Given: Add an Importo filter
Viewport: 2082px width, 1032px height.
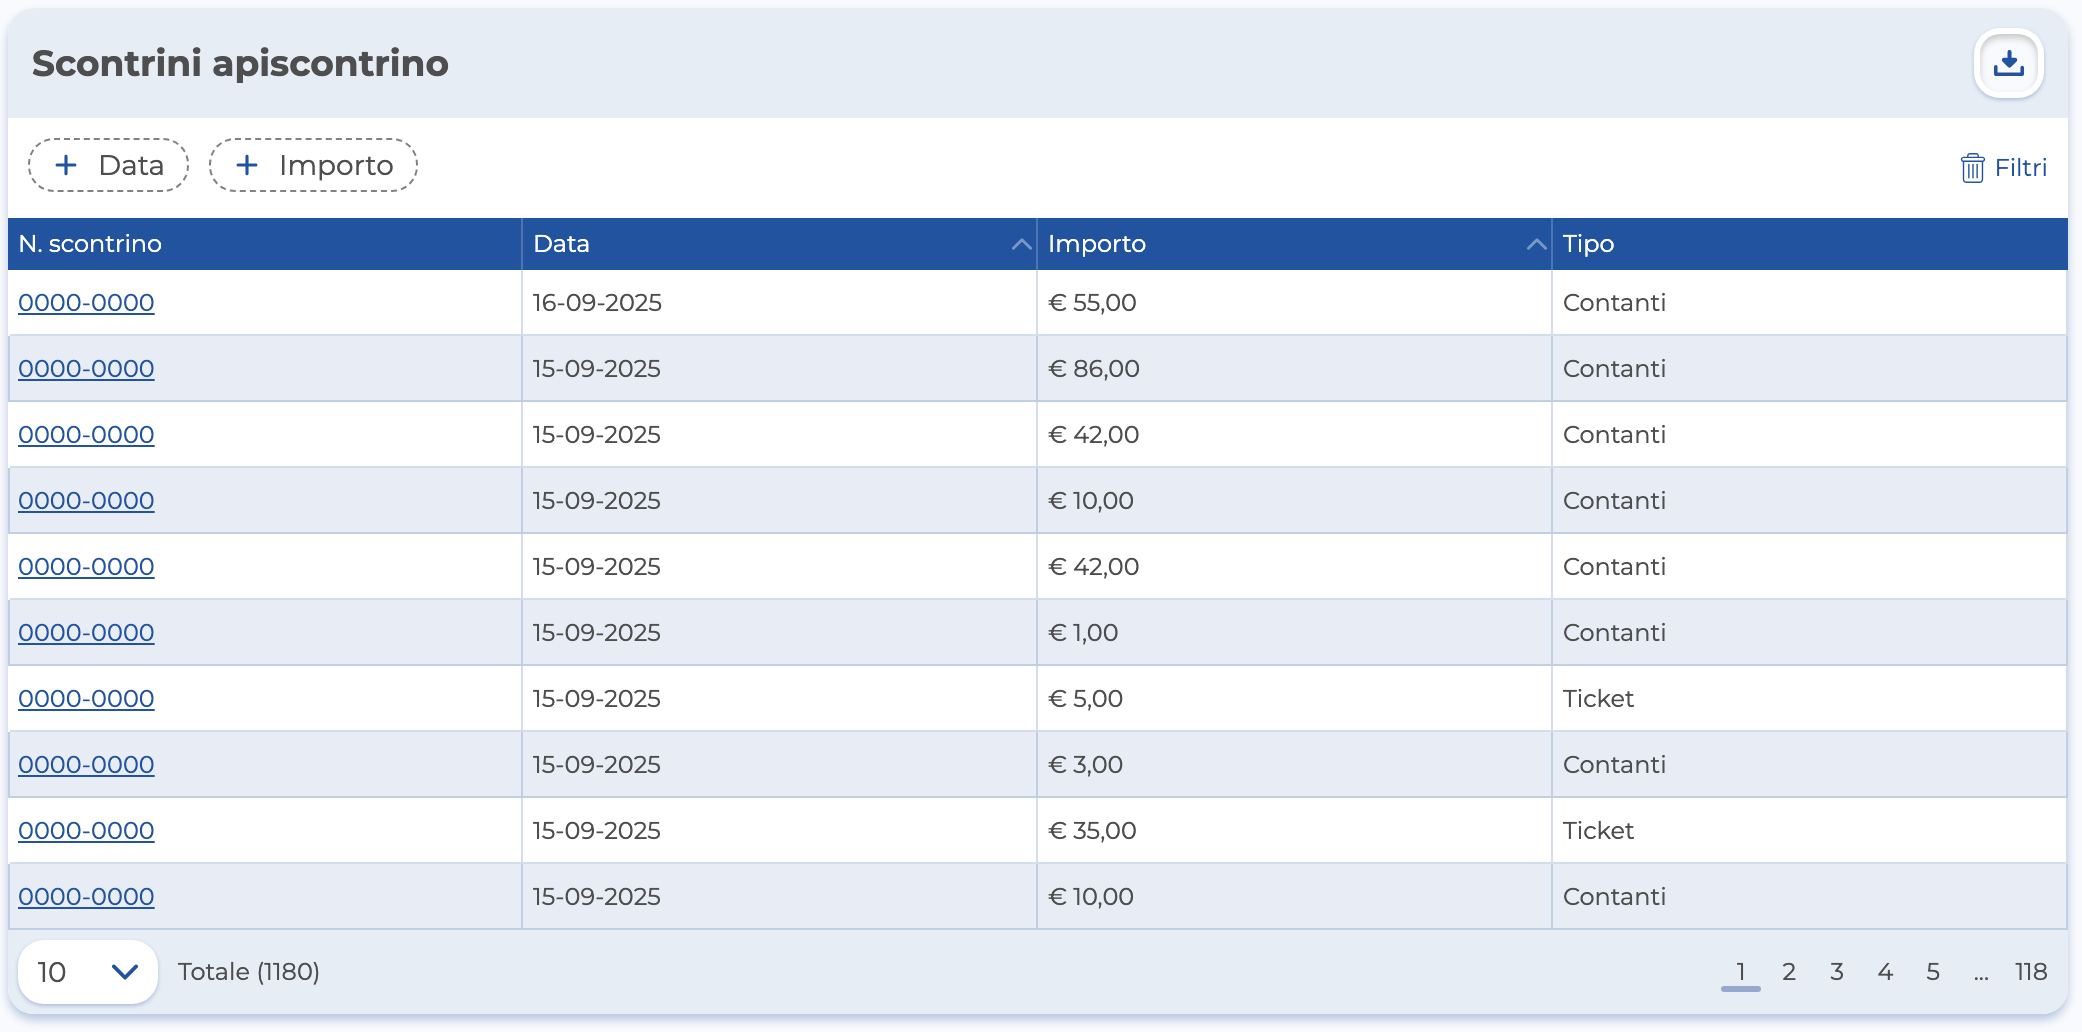Looking at the screenshot, I should (313, 165).
